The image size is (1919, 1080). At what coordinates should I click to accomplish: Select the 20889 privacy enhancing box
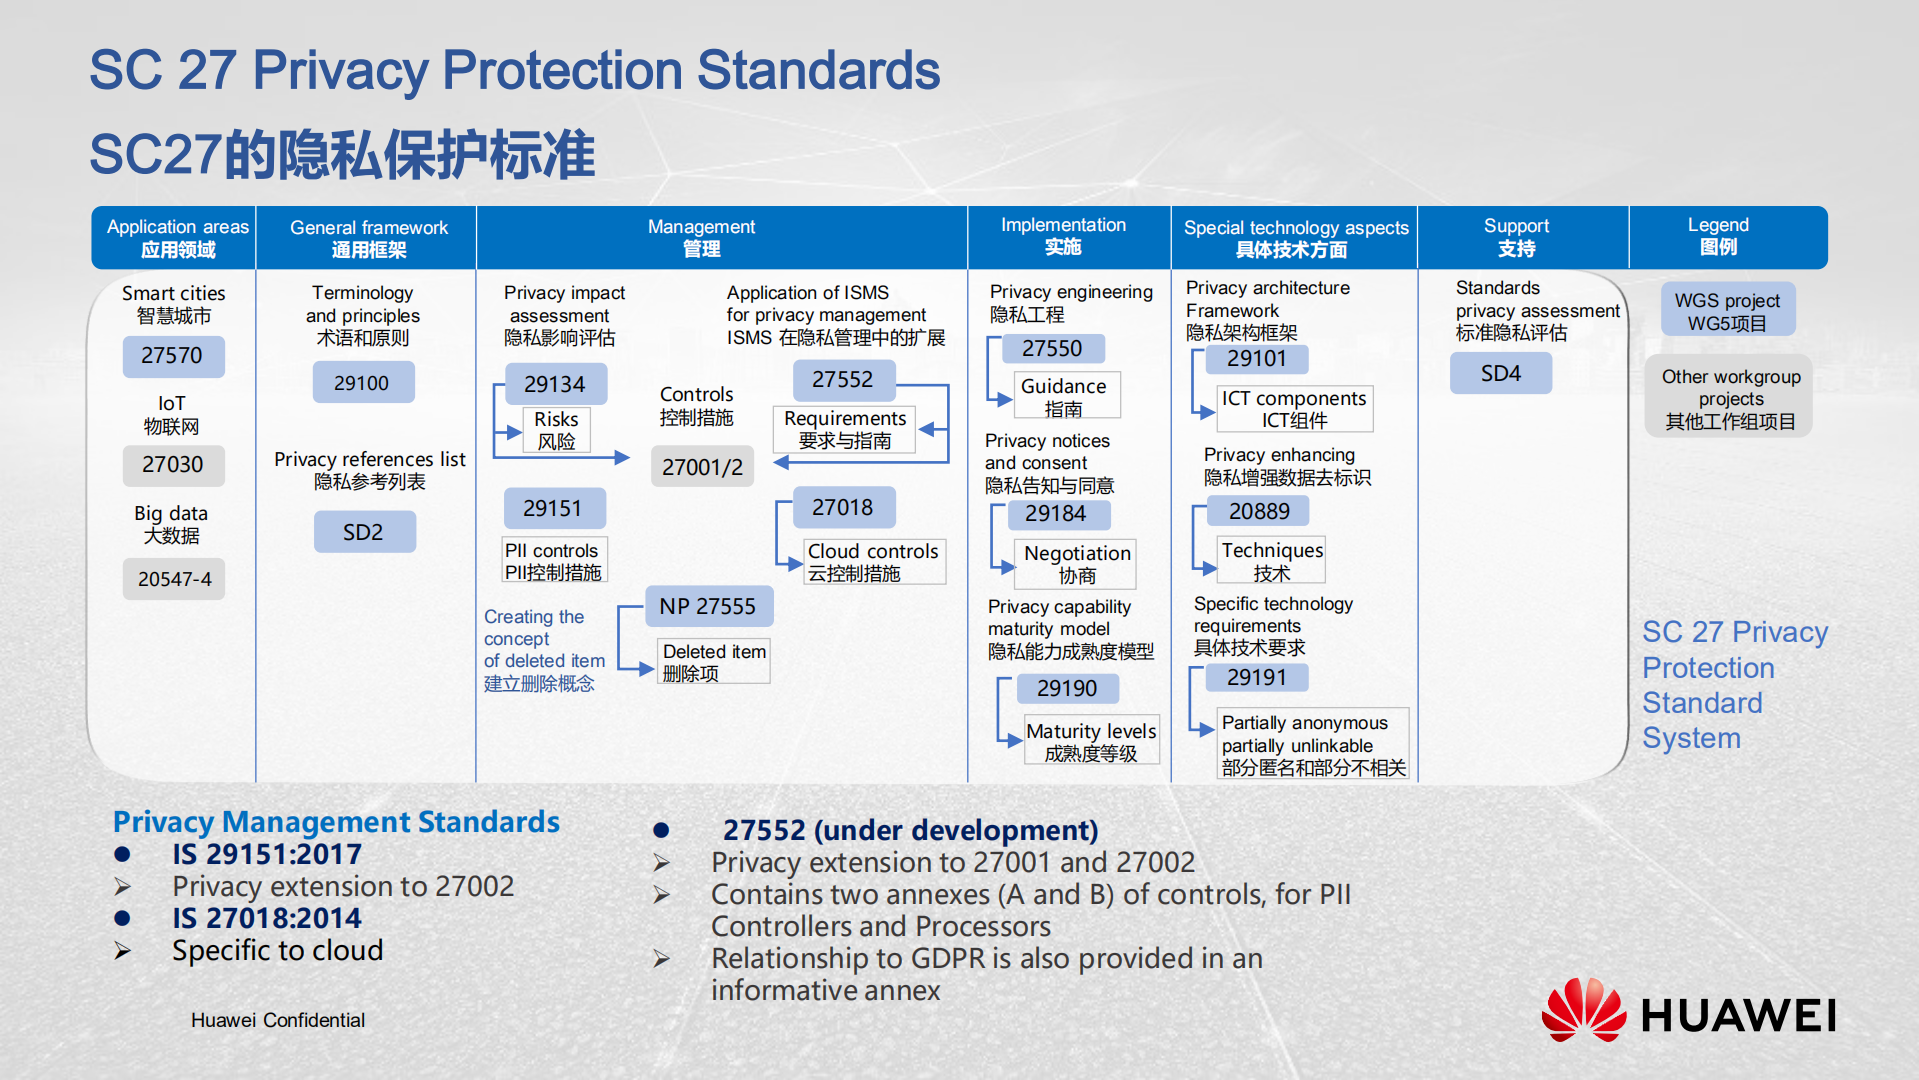pos(1258,511)
